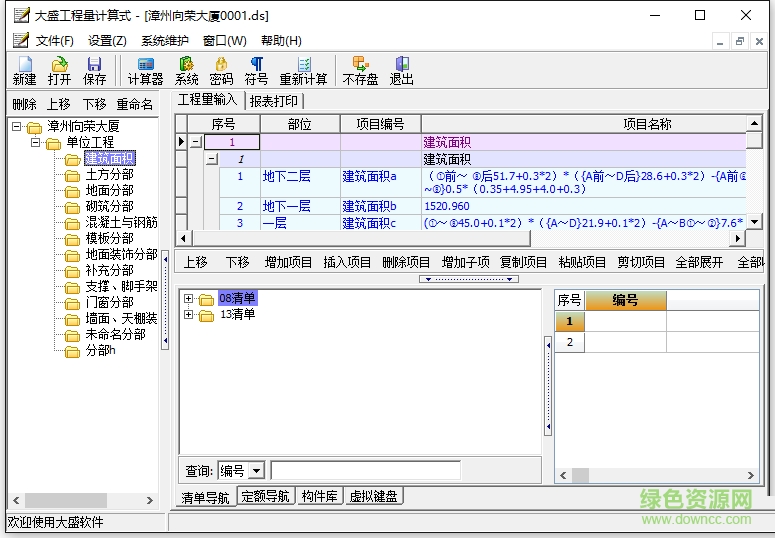Click the 打开 (Open) toolbar icon
775x538 pixels.
pos(59,69)
